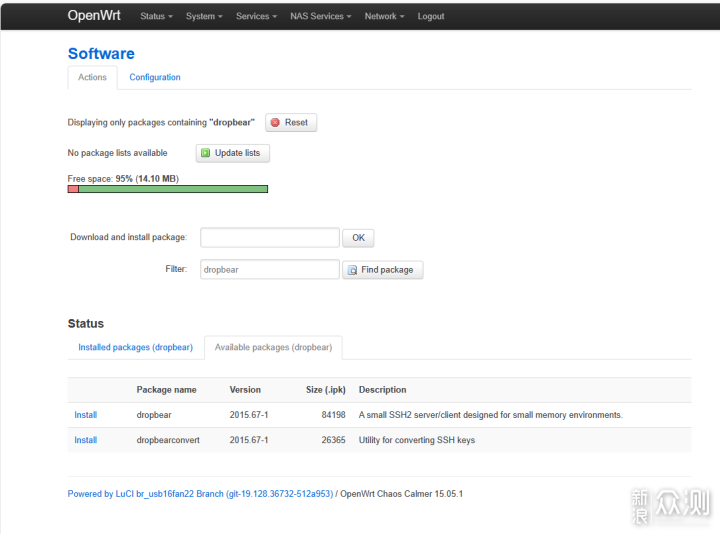The height and width of the screenshot is (534, 720).
Task: Click the Size (.ipk) column header
Action: 326,389
